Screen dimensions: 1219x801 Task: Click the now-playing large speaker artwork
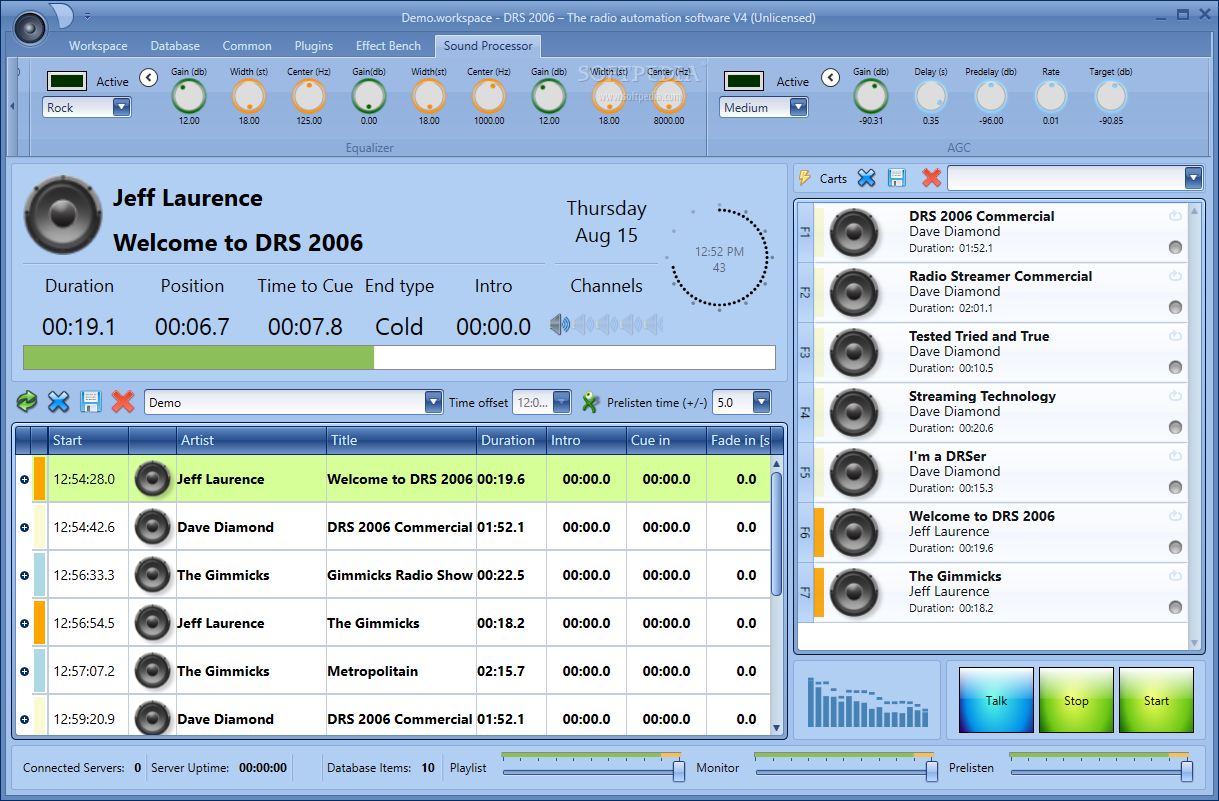click(x=63, y=216)
